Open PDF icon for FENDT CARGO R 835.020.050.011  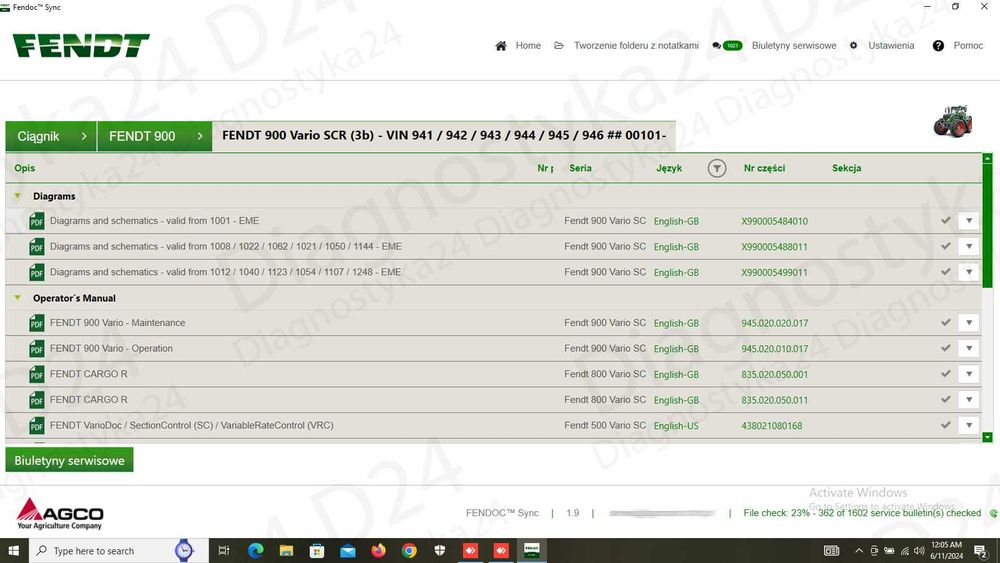click(x=36, y=400)
